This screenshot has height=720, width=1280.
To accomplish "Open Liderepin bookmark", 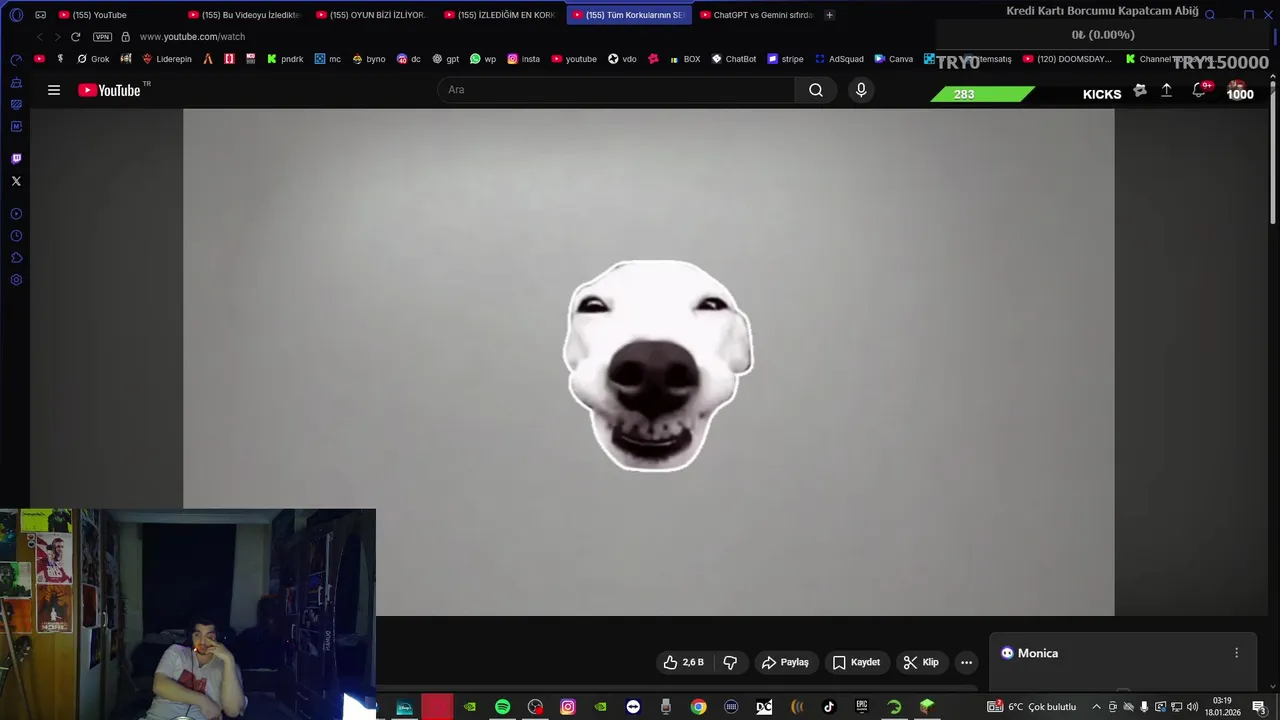I will click(166, 59).
